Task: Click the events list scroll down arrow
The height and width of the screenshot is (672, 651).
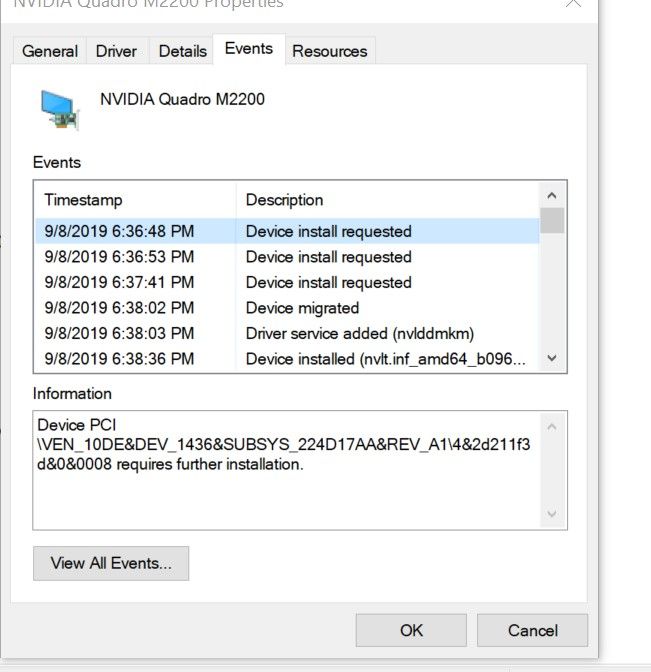Action: tap(552, 358)
